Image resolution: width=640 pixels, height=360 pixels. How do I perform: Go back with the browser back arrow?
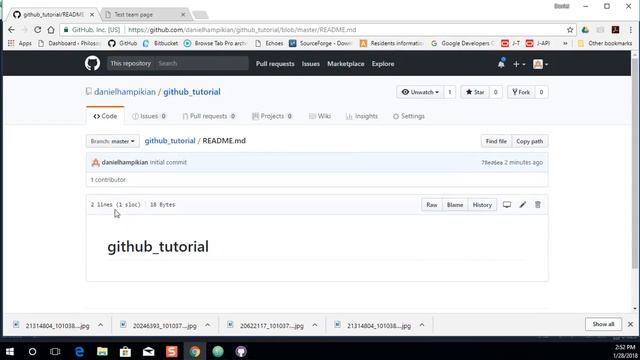tap(11, 30)
